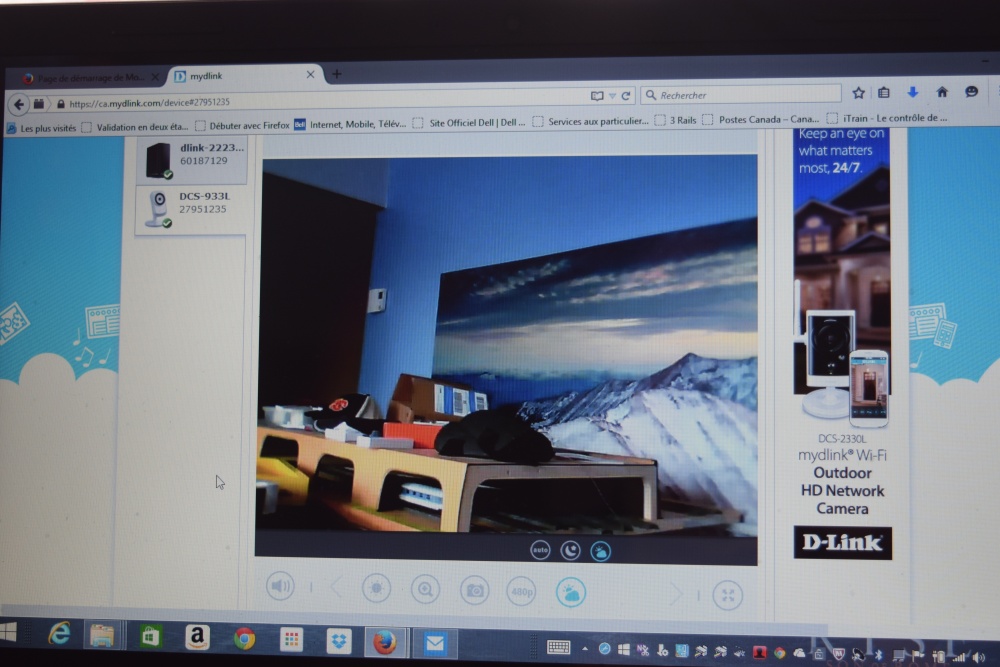1000x667 pixels.
Task: Open Internet, Mobile, Télév... bookmark
Action: tap(350, 124)
